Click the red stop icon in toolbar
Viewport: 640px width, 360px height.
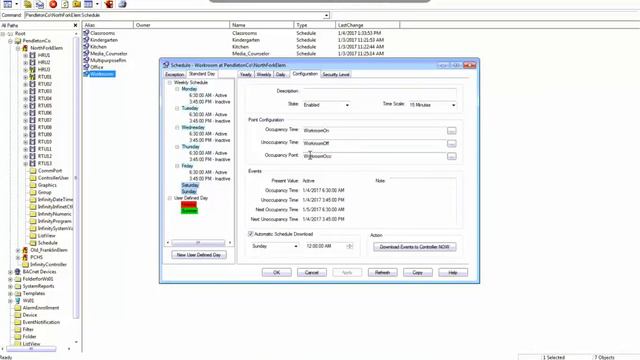(53, 4)
